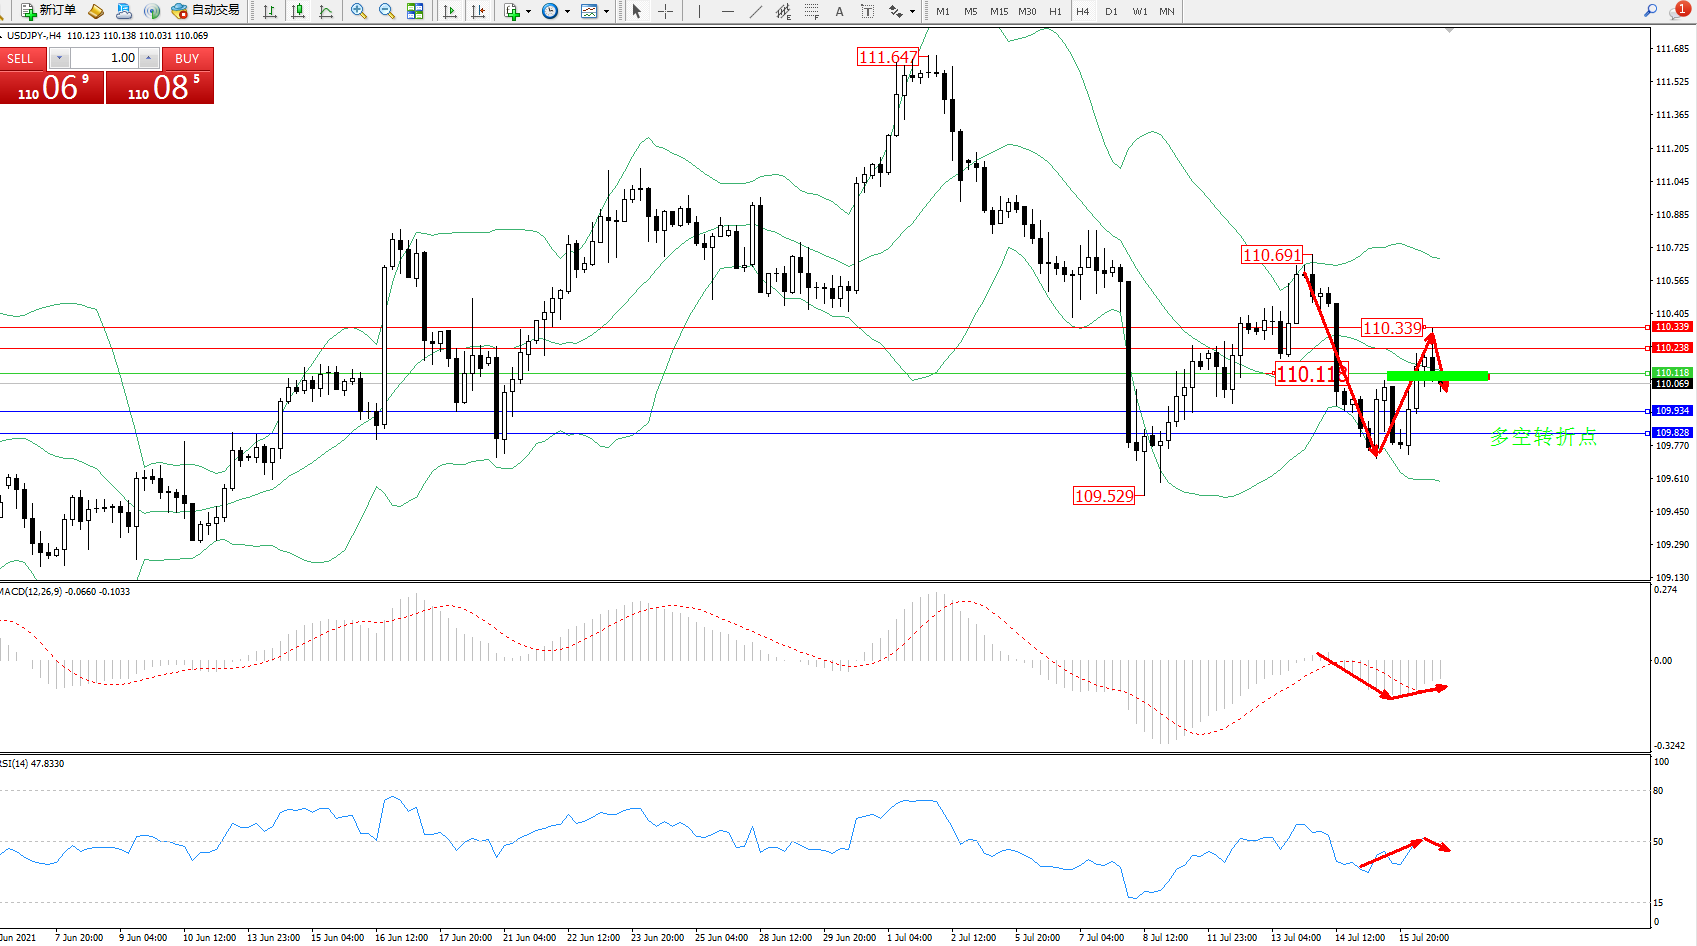
Task: Click the 110.238 red price level marker
Action: point(1671,348)
